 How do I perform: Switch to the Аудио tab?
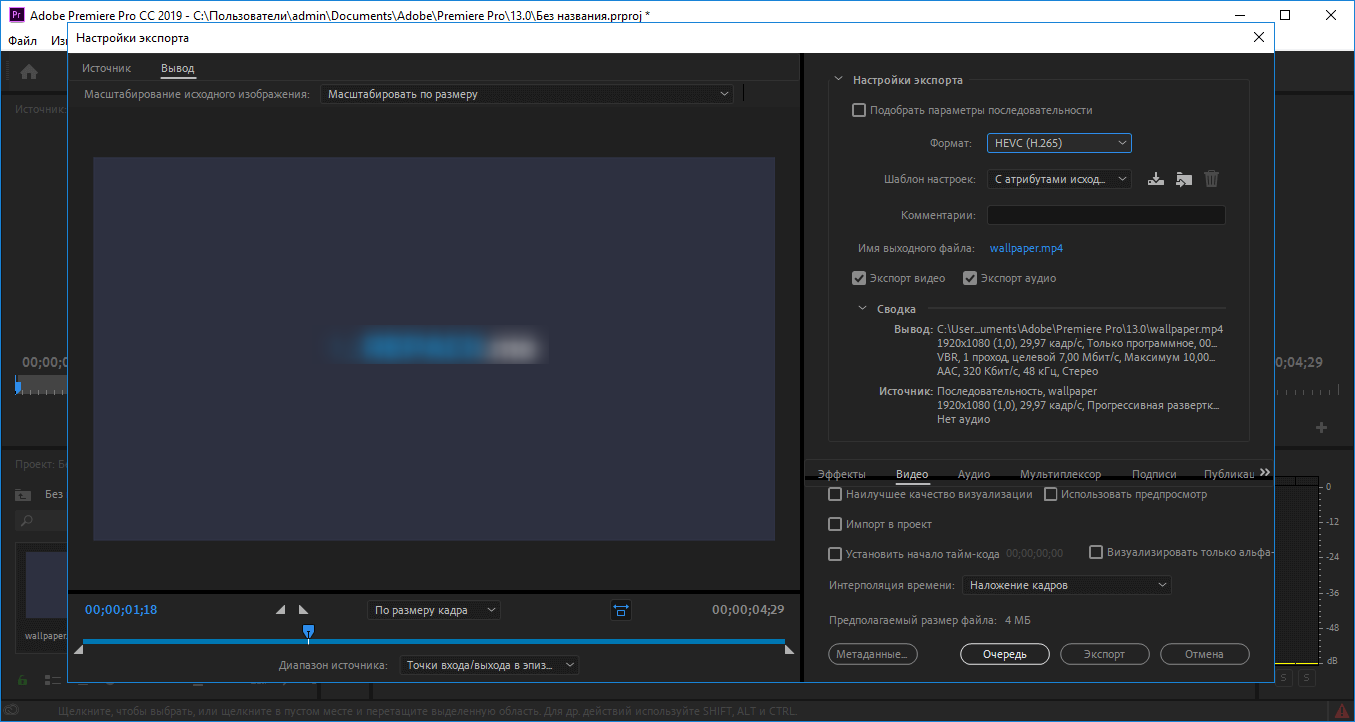pyautogui.click(x=973, y=474)
